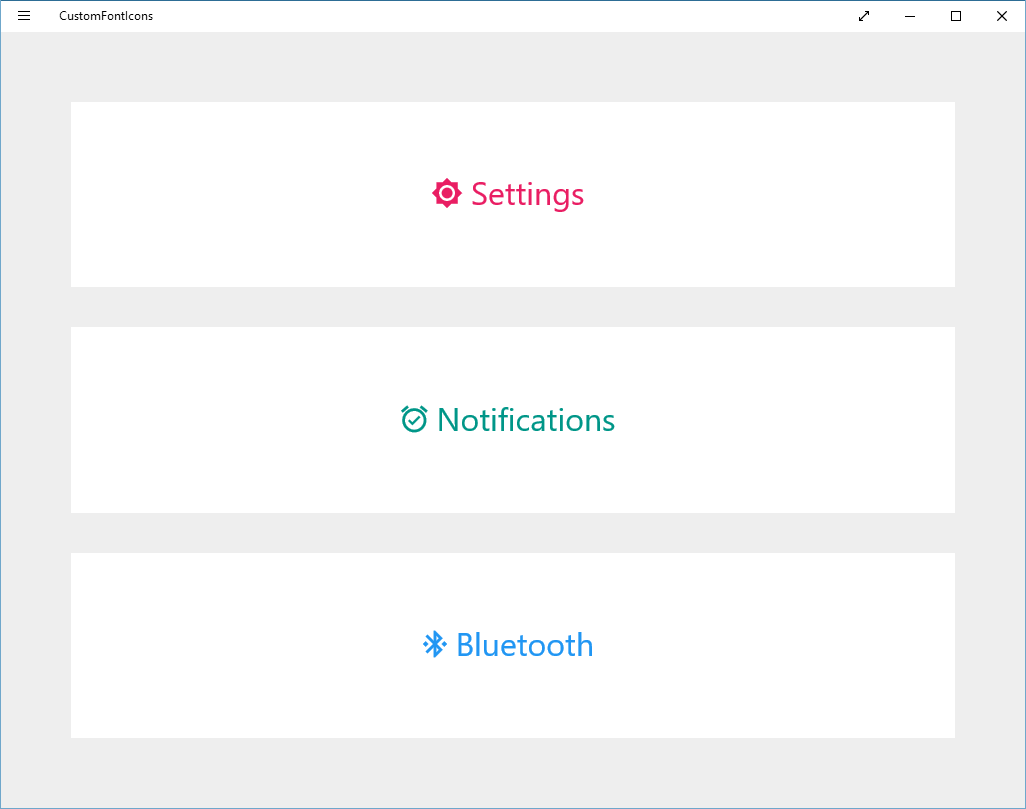Click the blue Bluetooth icon
The height and width of the screenshot is (809, 1026).
(434, 644)
